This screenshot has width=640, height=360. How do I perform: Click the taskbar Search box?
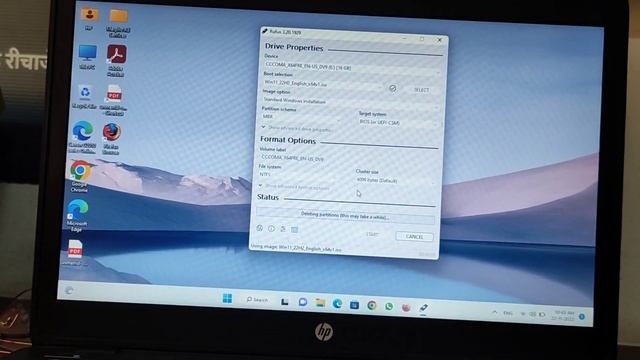258,300
